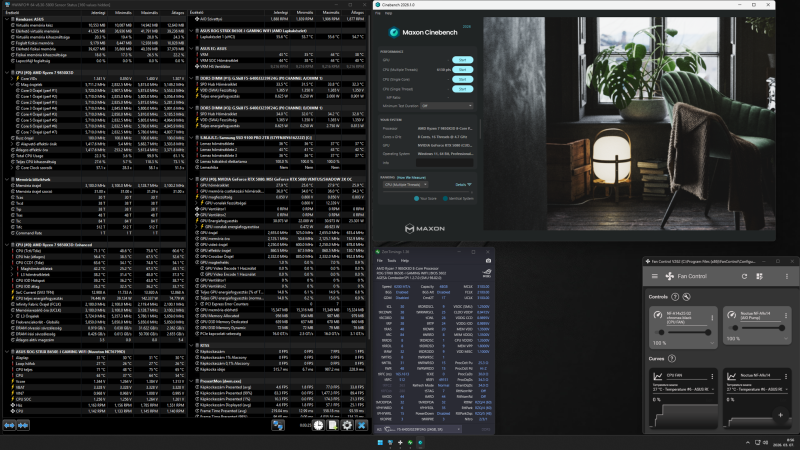This screenshot has width=800, height=450.
Task: Click Maxon Cinebench logo icon
Action: click(x=393, y=32)
